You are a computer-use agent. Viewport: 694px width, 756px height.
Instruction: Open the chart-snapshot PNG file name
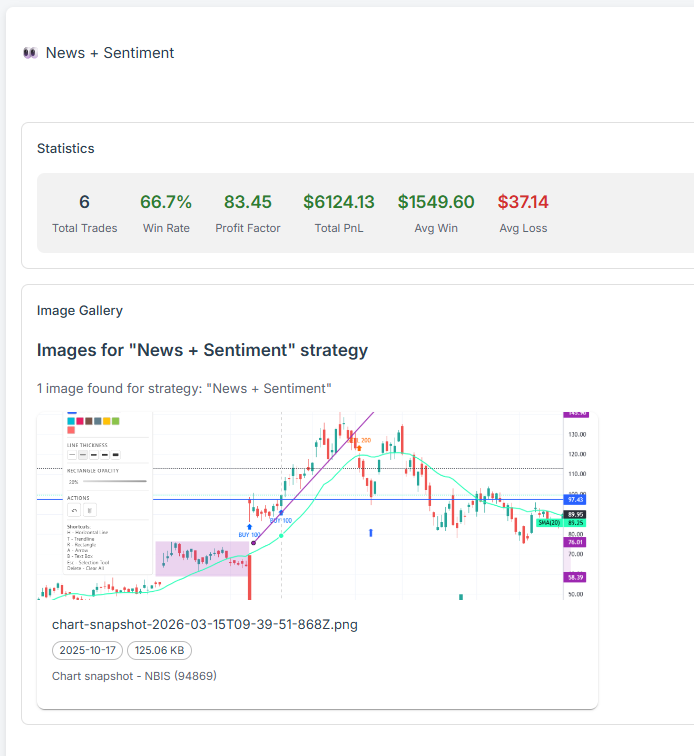(x=204, y=625)
